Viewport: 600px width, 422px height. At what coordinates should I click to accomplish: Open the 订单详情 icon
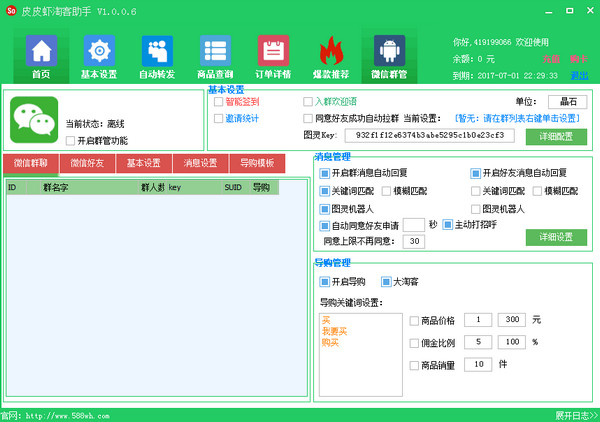[x=273, y=56]
